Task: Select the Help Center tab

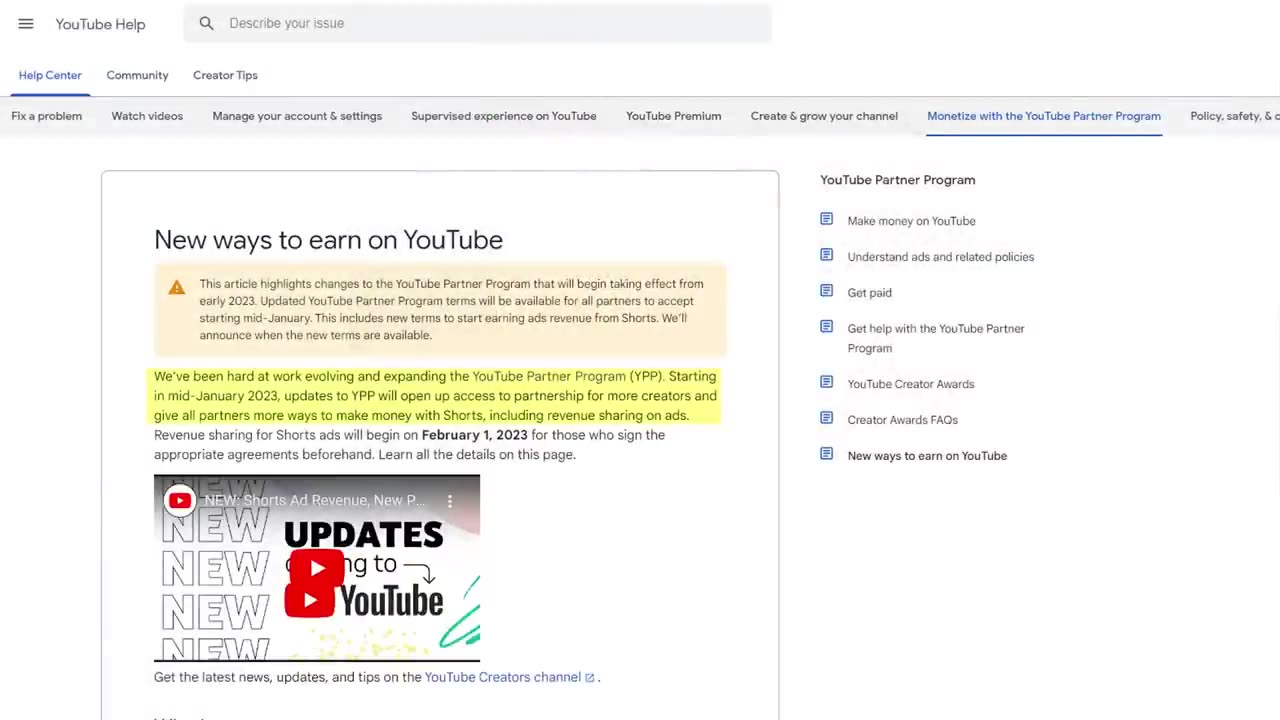Action: coord(50,75)
